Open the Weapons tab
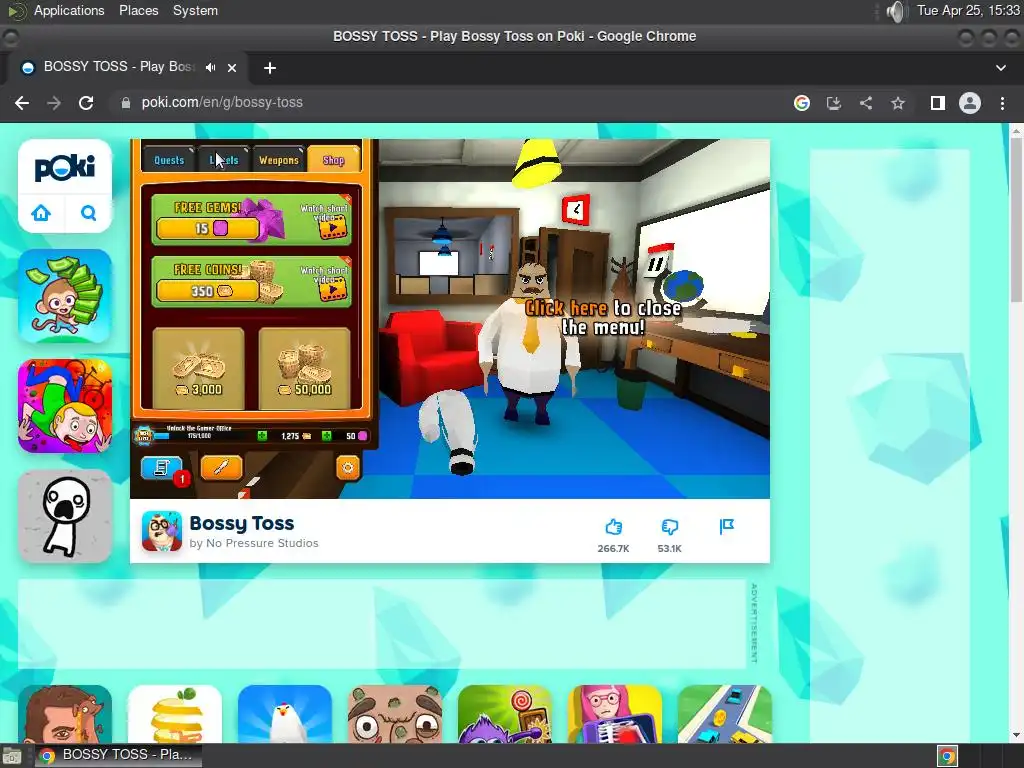 (279, 160)
